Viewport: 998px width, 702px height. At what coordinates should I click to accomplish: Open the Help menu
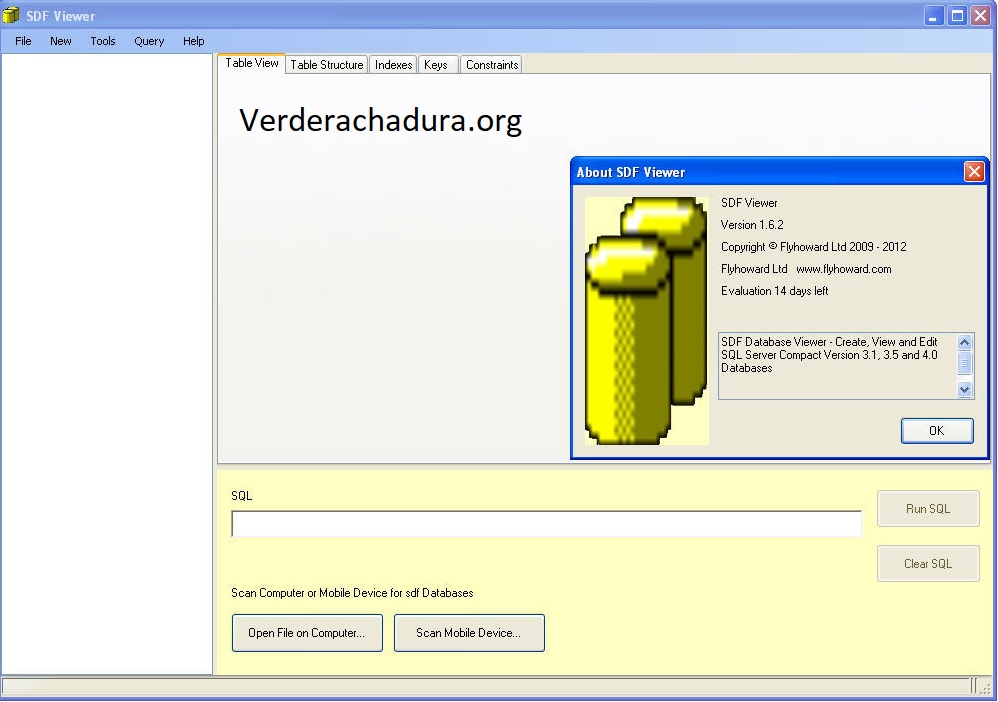[193, 41]
